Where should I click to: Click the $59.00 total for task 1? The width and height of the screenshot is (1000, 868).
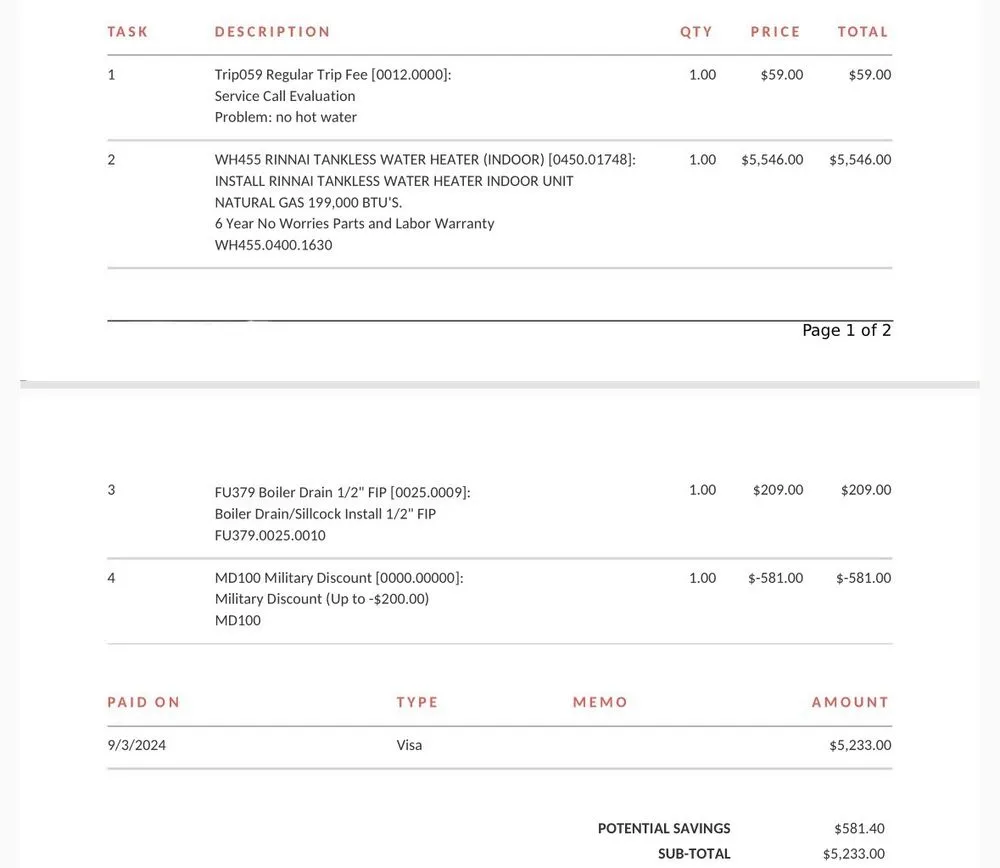[x=869, y=75]
